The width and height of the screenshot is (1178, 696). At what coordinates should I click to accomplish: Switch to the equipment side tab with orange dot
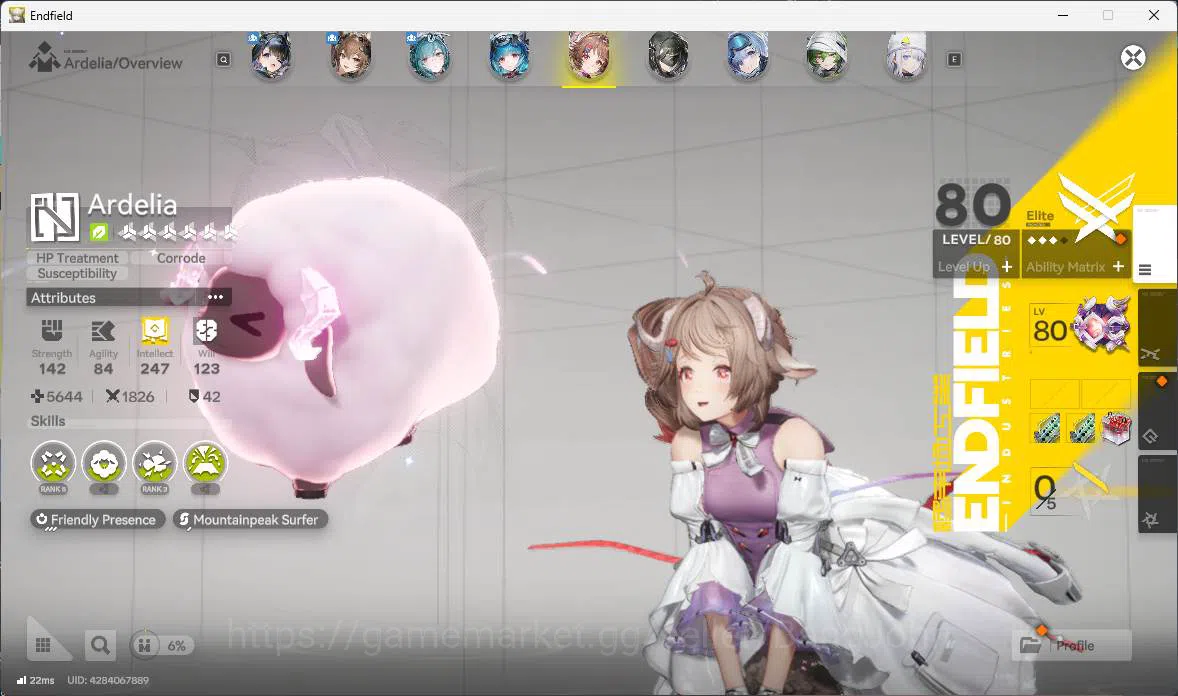(x=1157, y=411)
